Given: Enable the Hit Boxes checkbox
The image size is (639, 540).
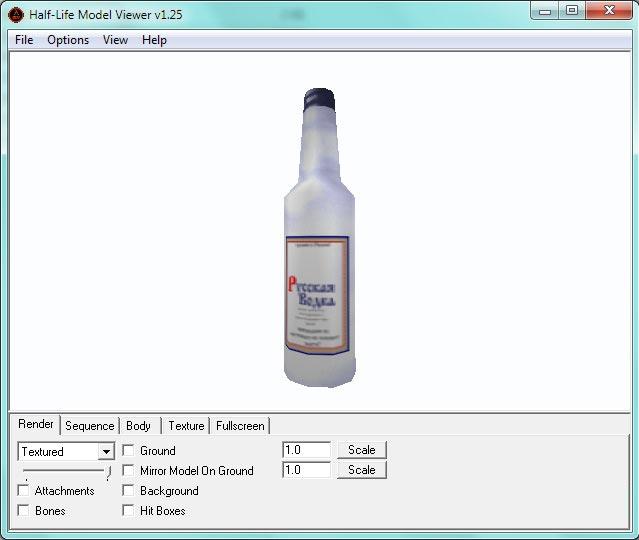Looking at the screenshot, I should point(128,510).
